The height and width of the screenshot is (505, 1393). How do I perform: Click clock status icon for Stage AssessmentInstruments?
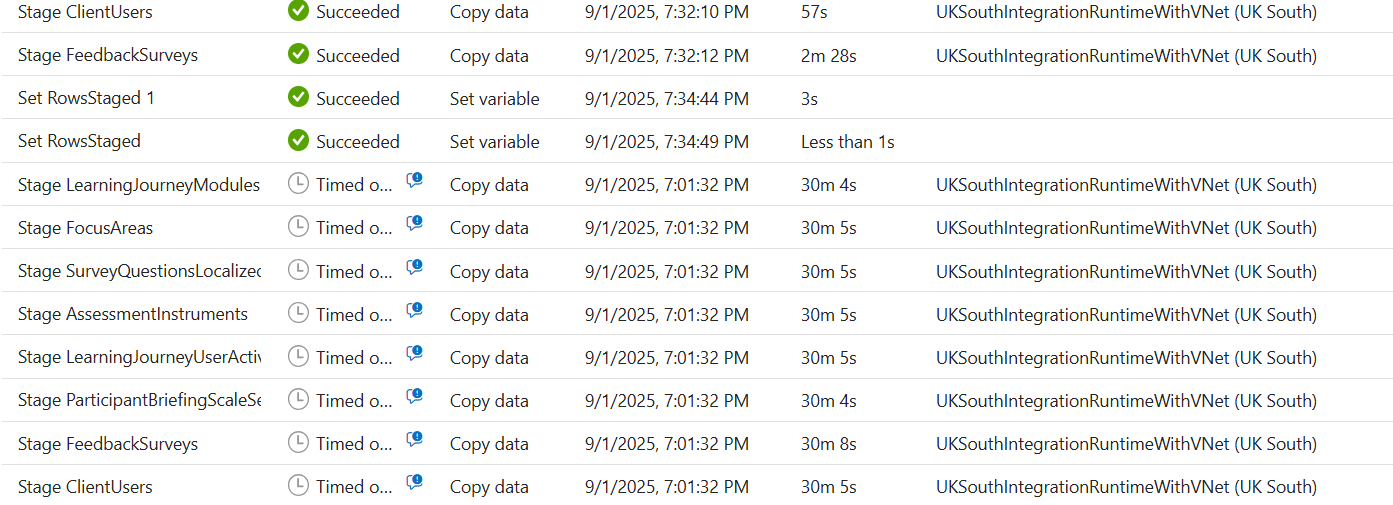[298, 313]
